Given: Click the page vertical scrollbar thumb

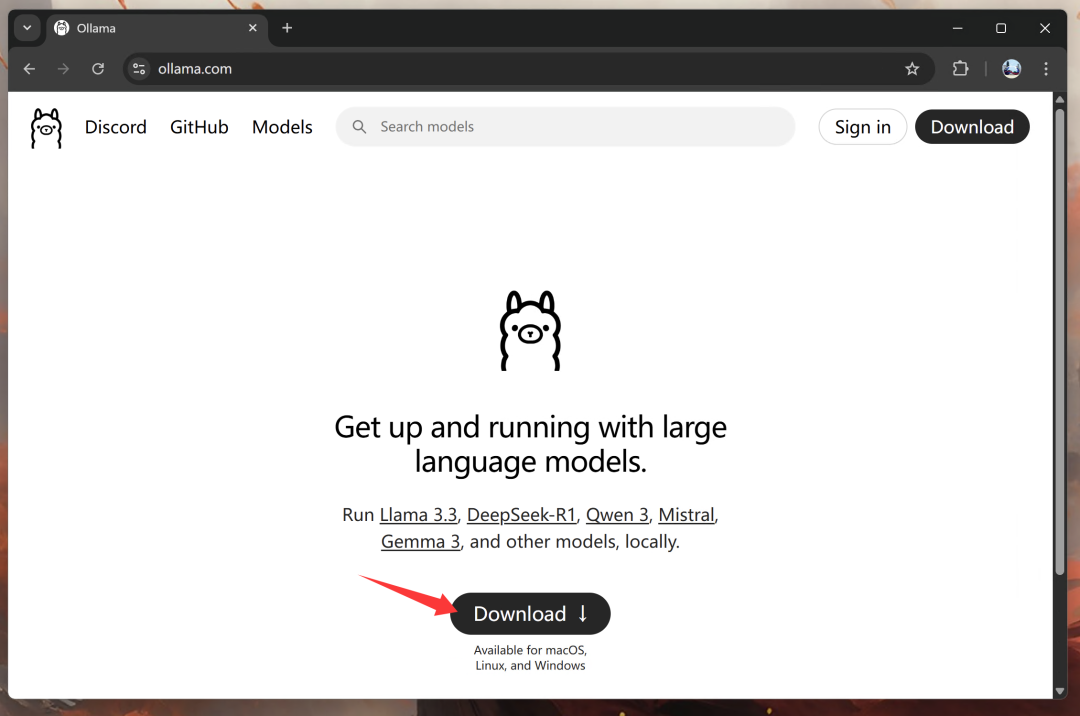Looking at the screenshot, I should coord(1060,340).
